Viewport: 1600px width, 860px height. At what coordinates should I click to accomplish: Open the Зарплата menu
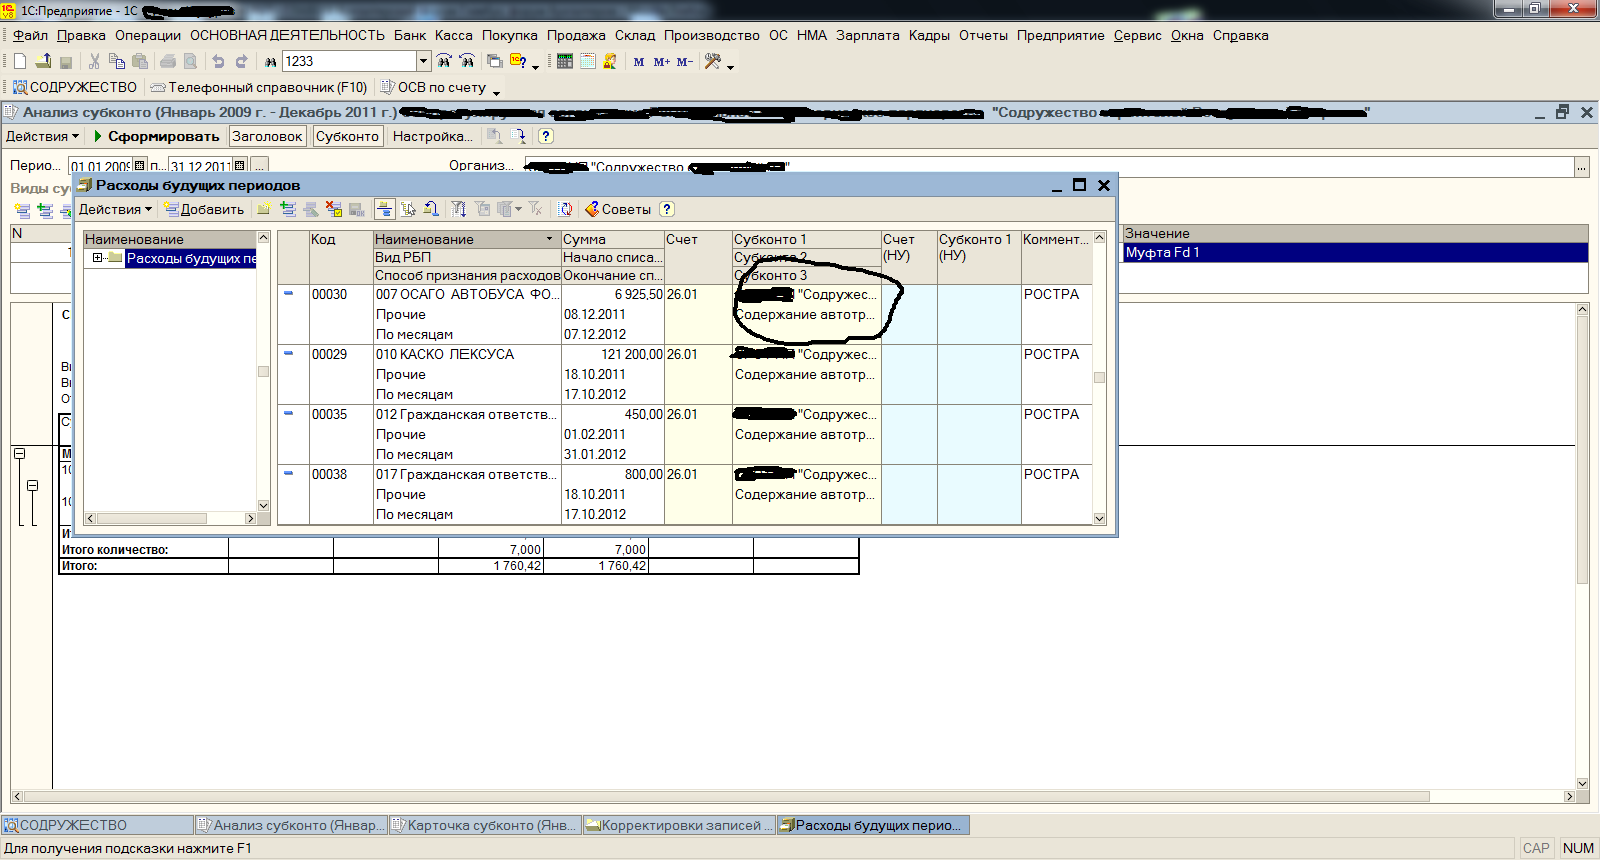click(868, 35)
